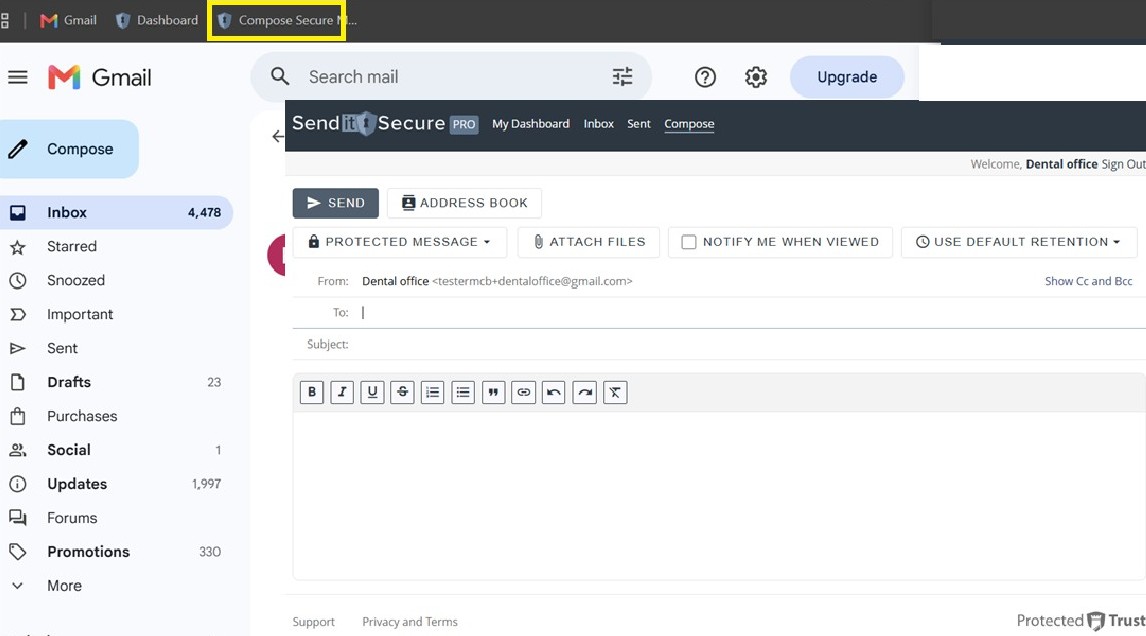
Task: Toggle bold formatting in editor toolbar
Action: tap(311, 393)
